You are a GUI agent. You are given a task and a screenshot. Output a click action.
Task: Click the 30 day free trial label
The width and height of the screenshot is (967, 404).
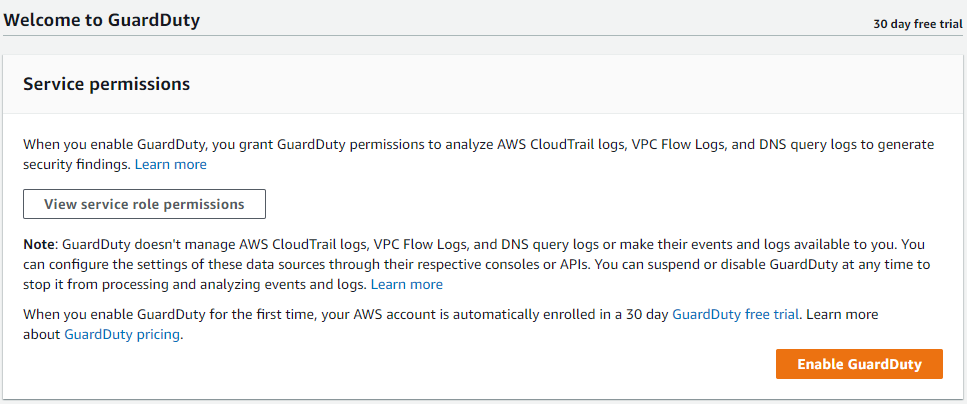point(917,24)
